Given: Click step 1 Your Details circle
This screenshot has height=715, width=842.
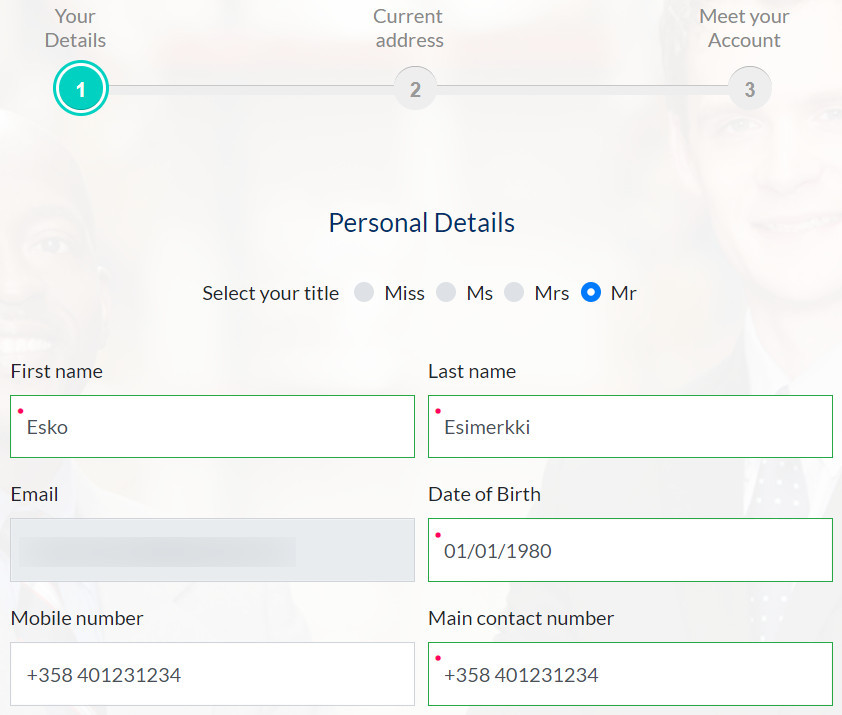Looking at the screenshot, I should pos(81,89).
